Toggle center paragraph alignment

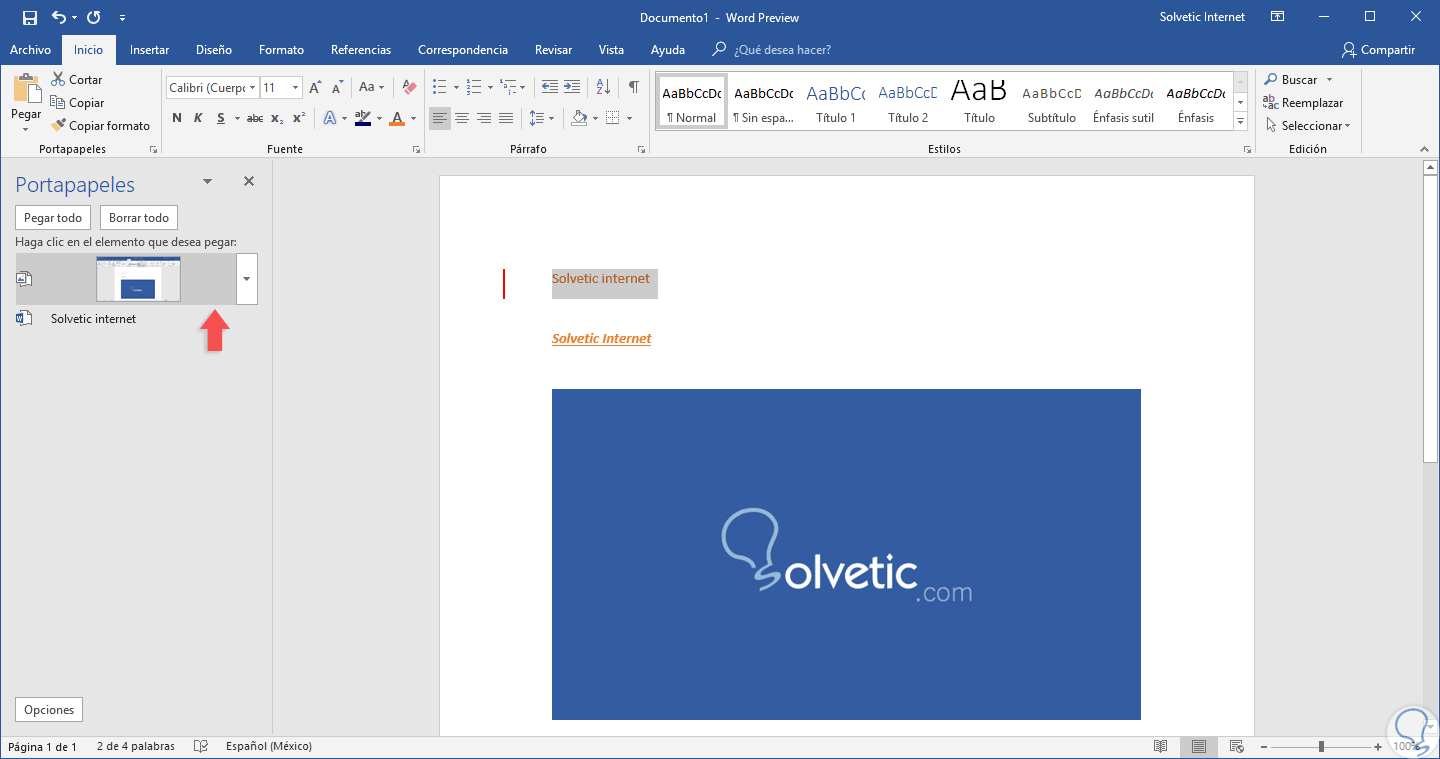click(x=462, y=118)
